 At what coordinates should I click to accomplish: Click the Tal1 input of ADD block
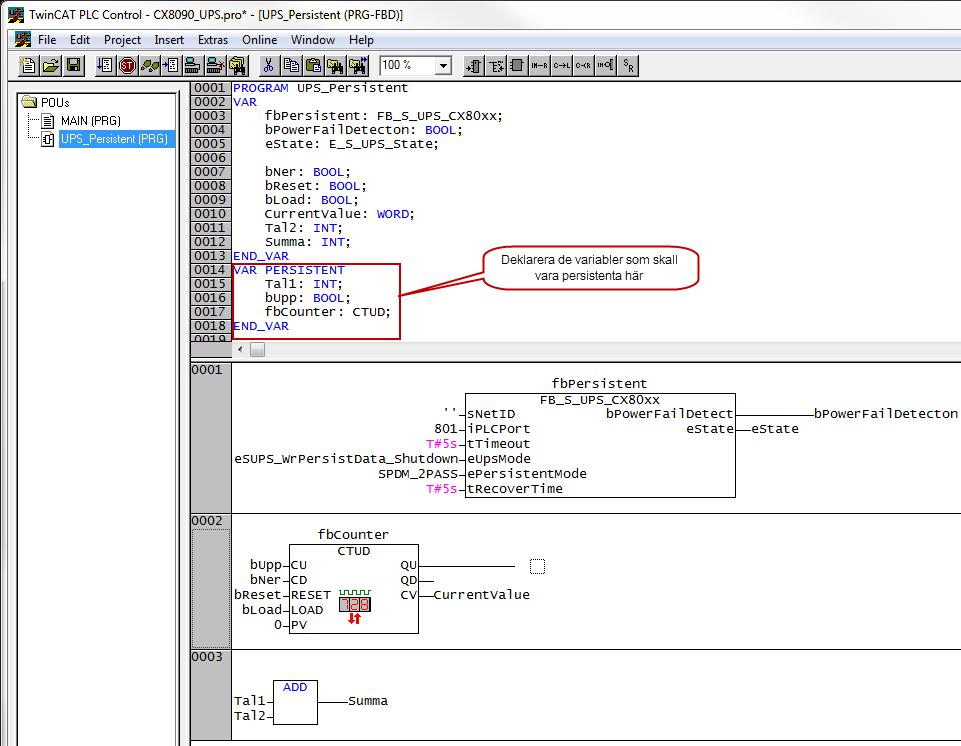[x=249, y=701]
